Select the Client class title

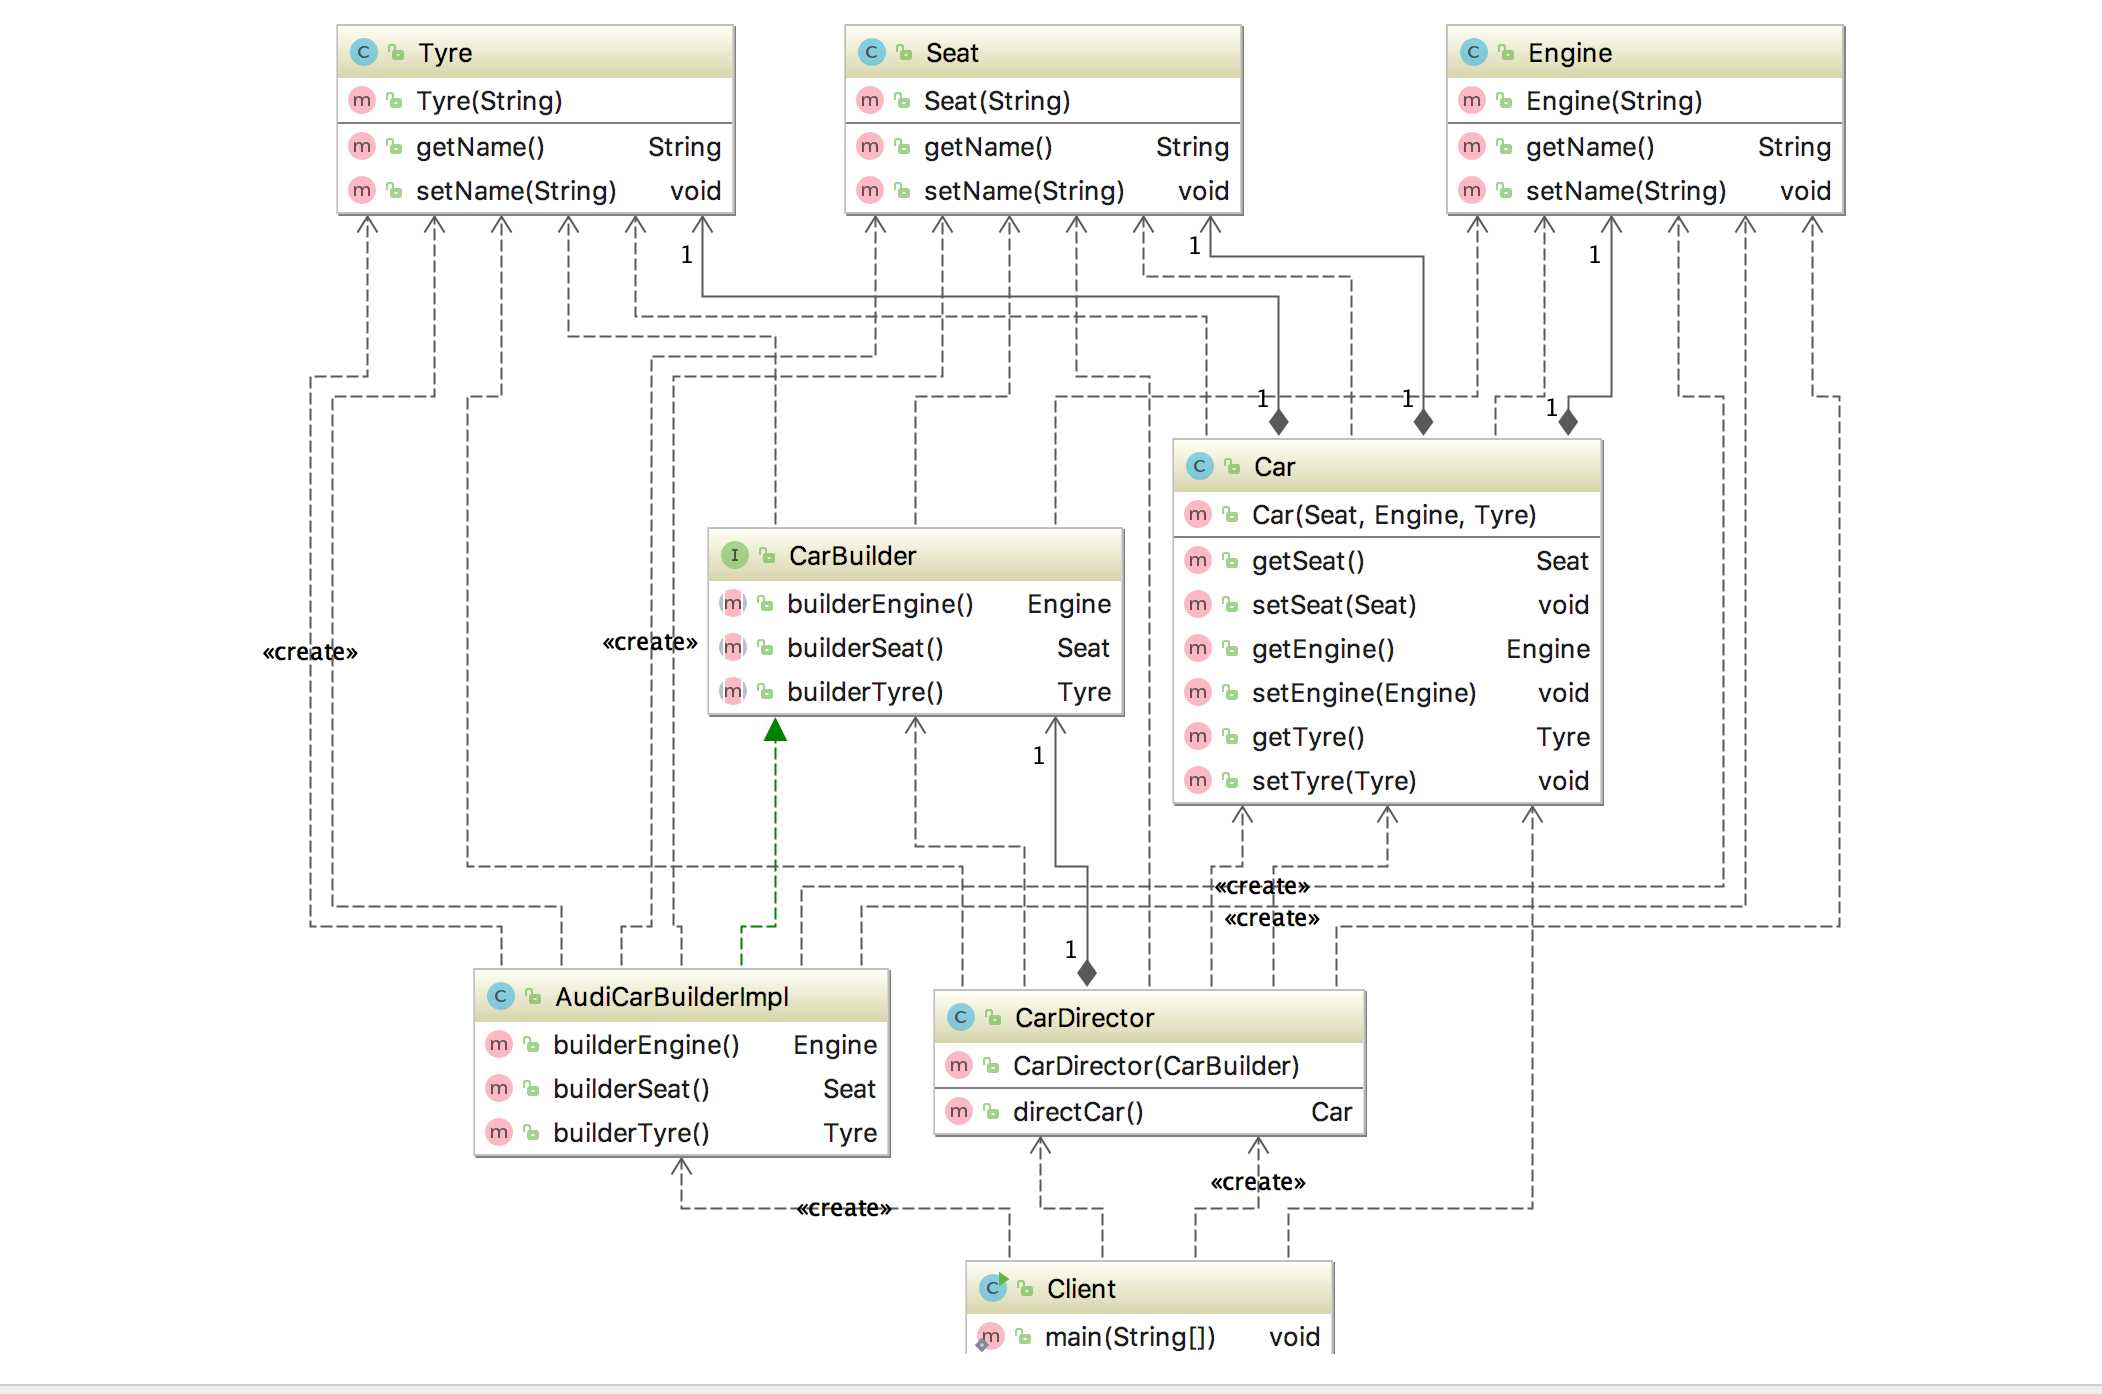coord(1081,1289)
